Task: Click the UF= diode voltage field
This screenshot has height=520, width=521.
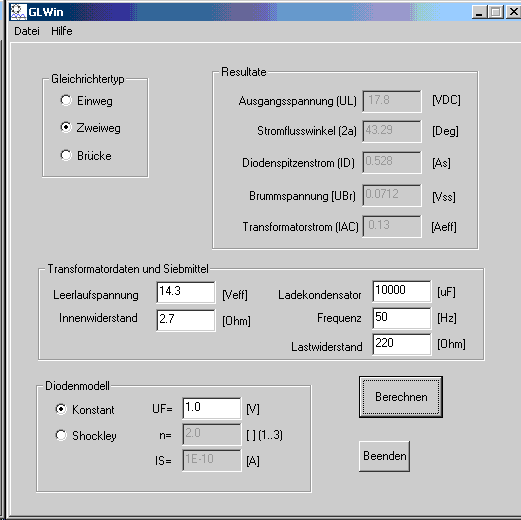Action: (212, 408)
